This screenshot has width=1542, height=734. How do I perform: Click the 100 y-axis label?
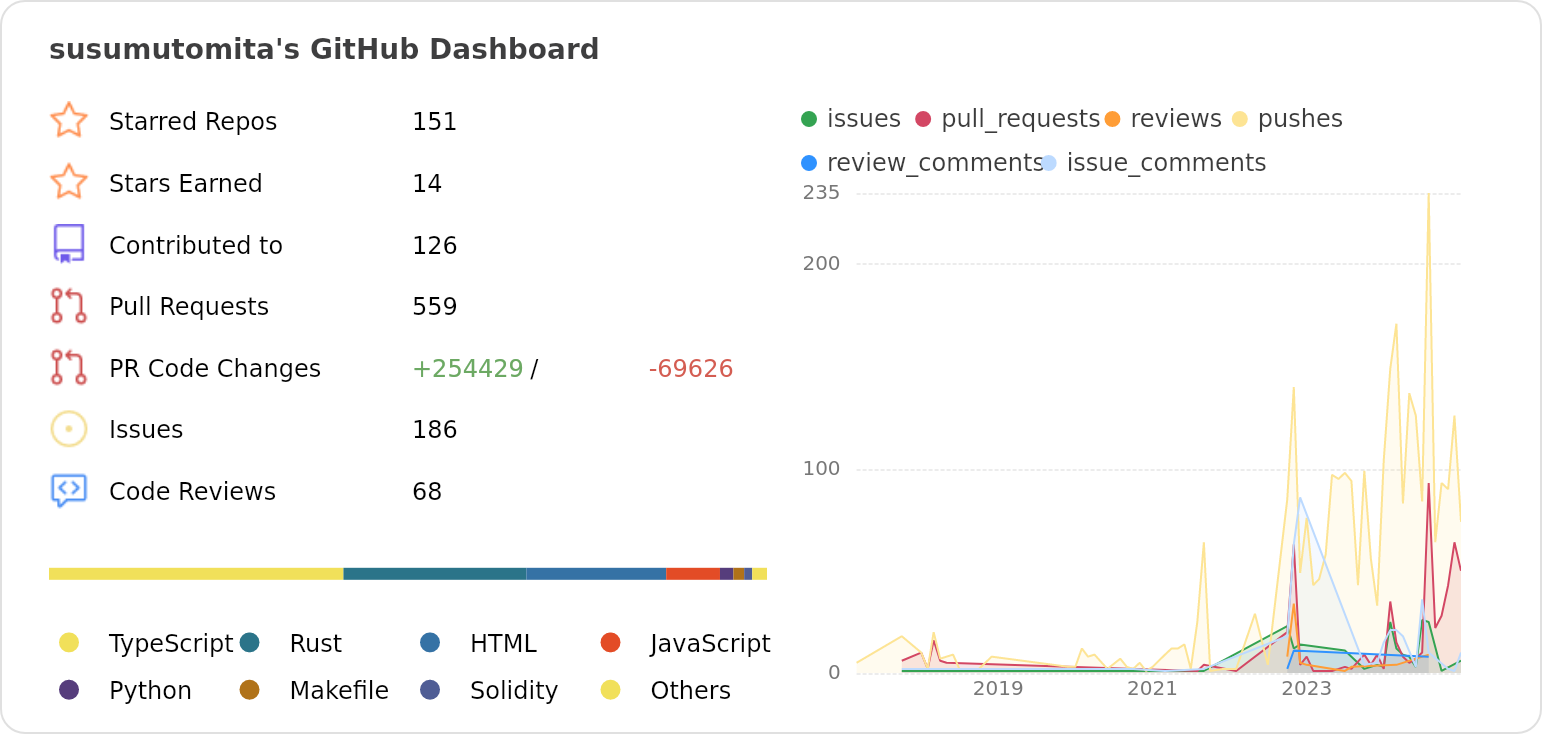pyautogui.click(x=821, y=469)
